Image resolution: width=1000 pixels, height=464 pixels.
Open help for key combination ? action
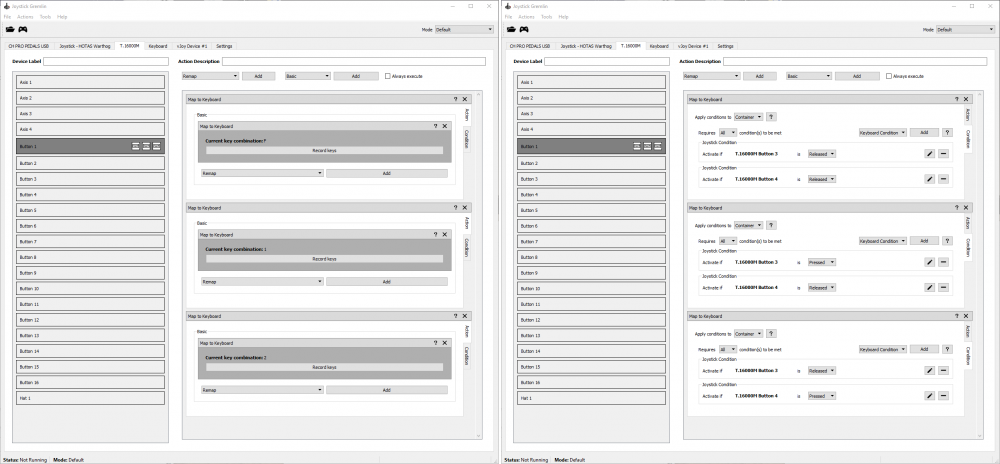tap(435, 126)
